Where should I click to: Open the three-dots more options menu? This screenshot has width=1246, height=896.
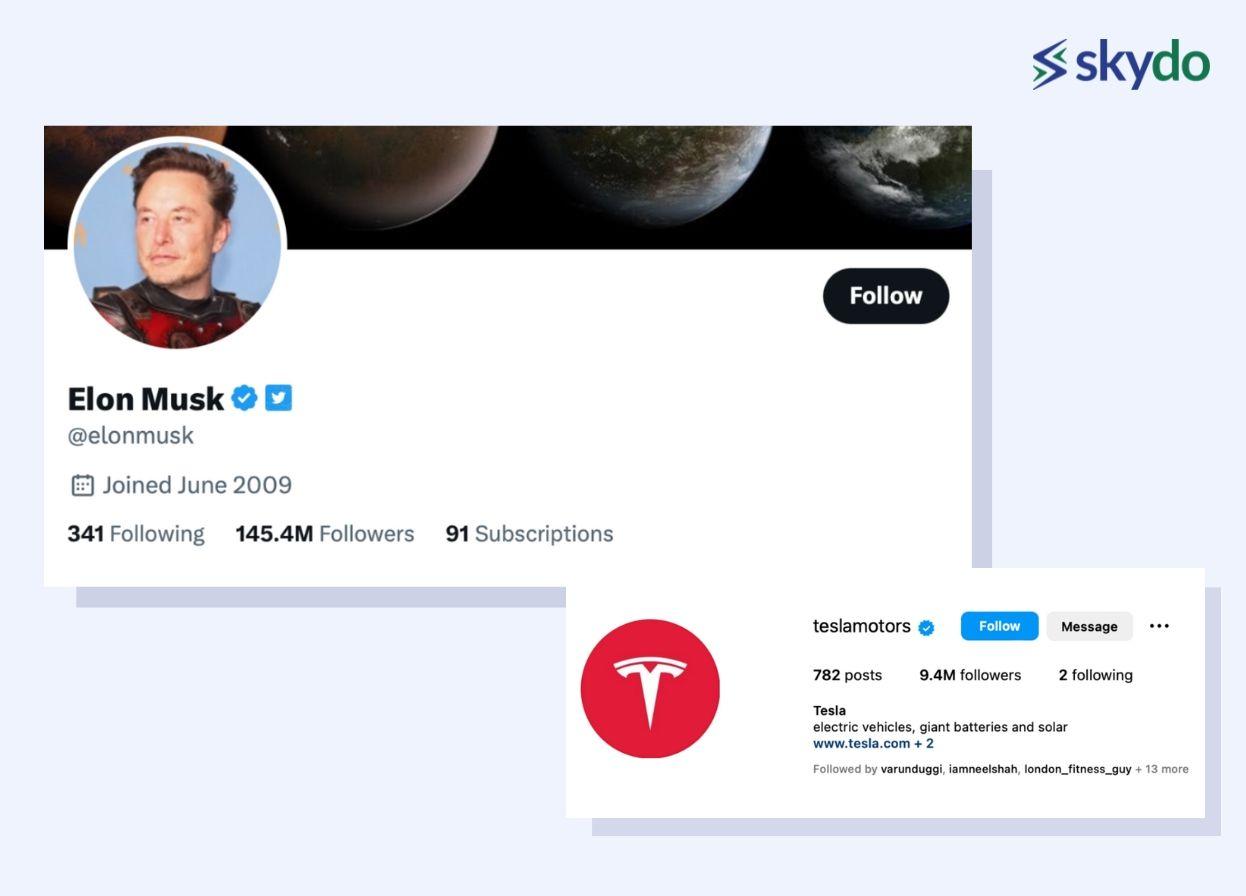[1159, 626]
